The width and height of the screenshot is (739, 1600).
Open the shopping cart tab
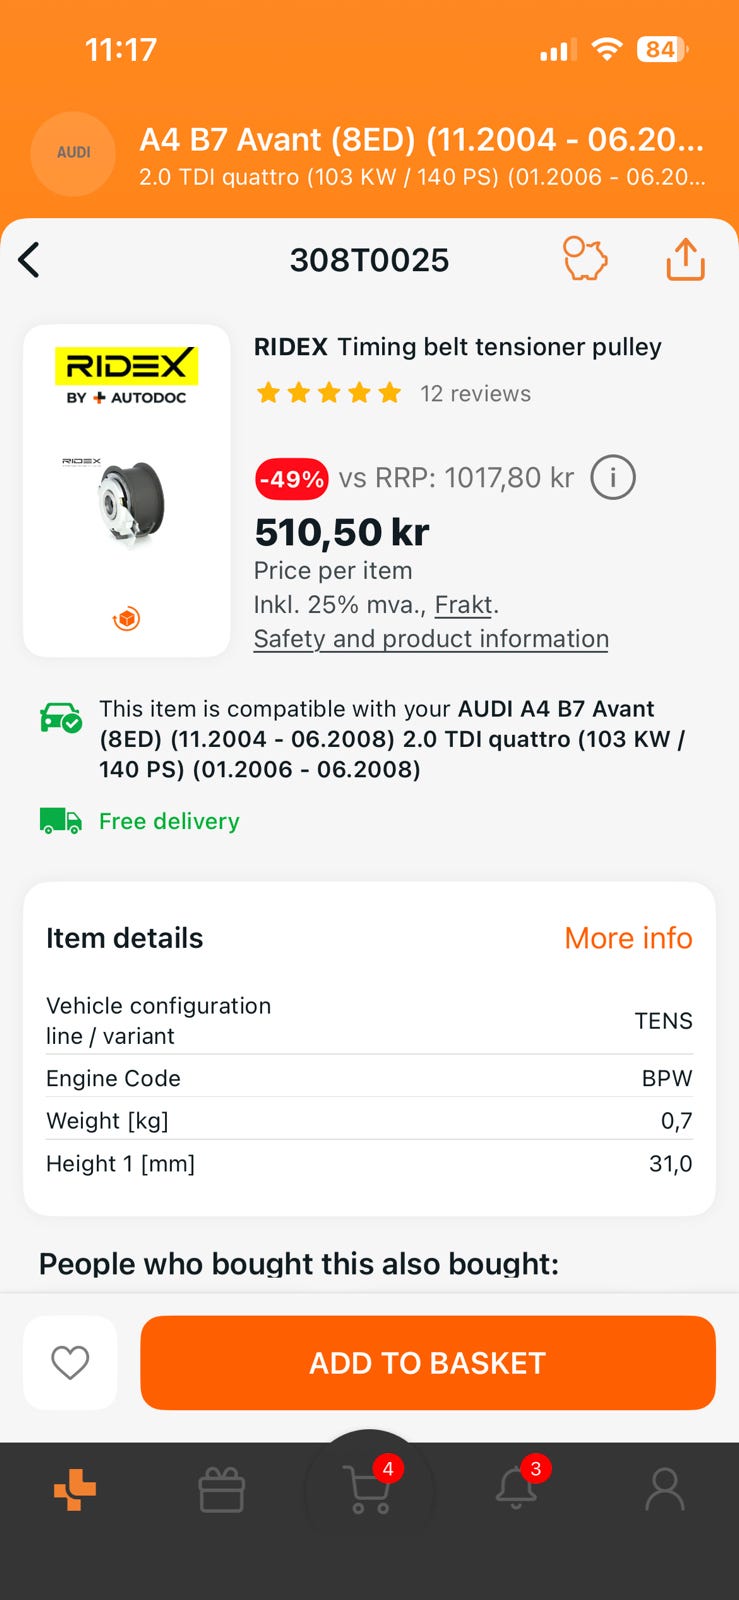[x=369, y=1489]
